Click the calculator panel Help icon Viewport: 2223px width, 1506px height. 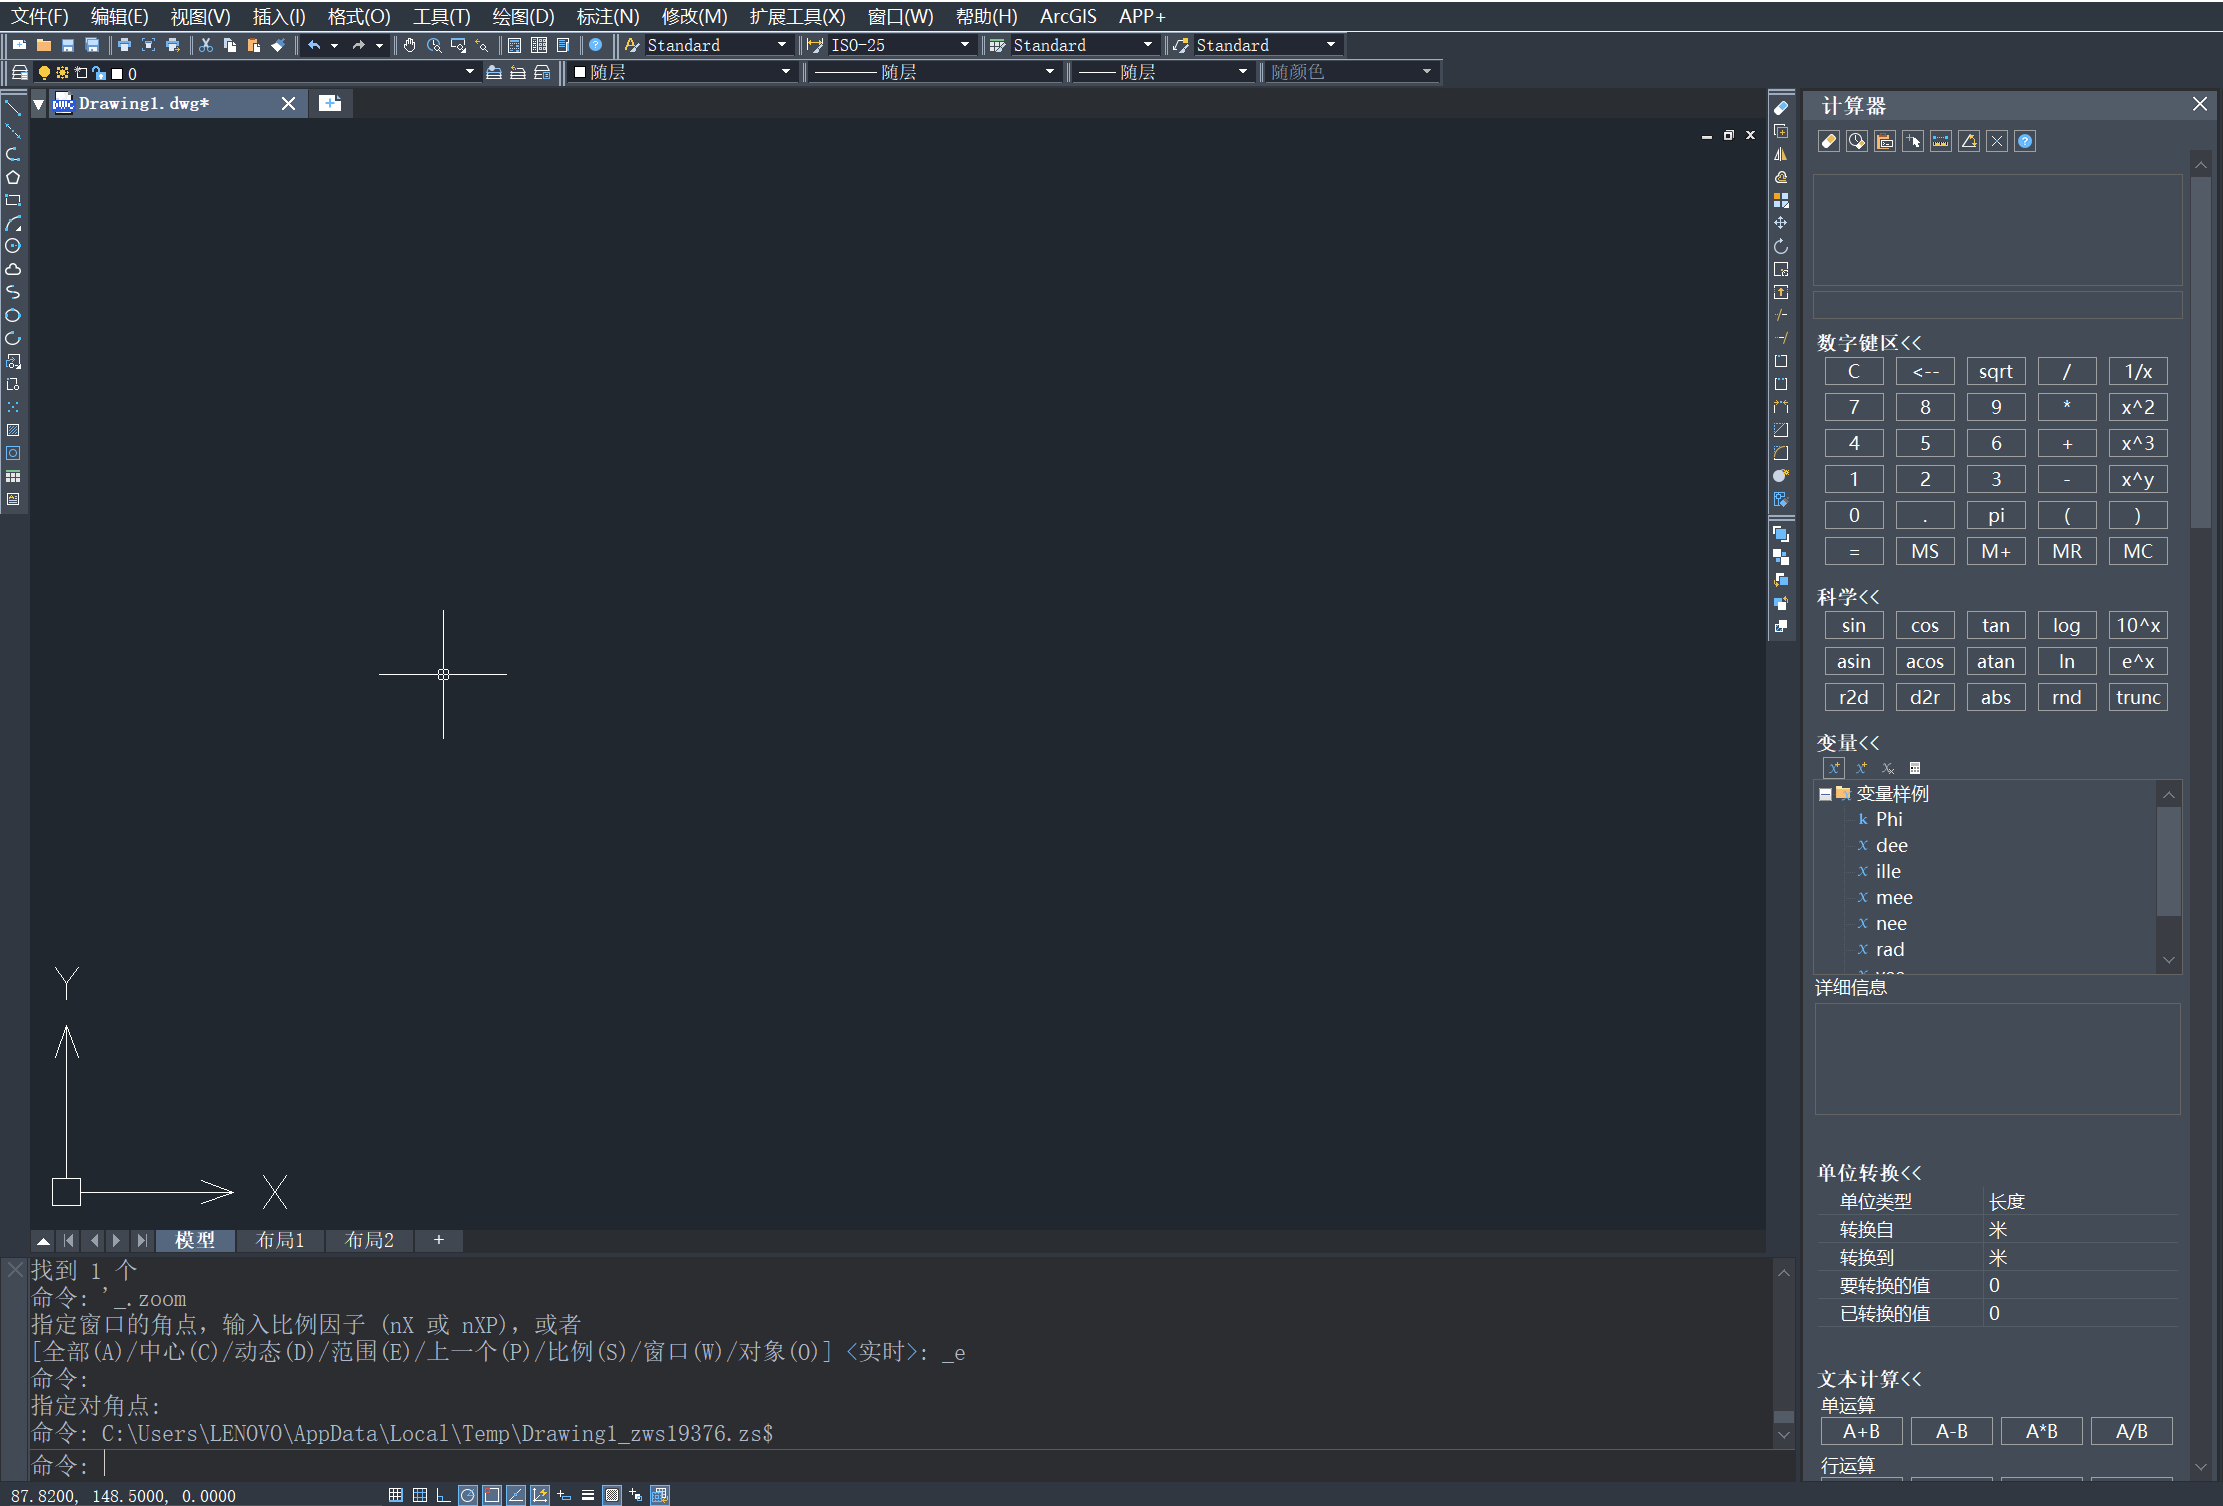[x=2025, y=141]
